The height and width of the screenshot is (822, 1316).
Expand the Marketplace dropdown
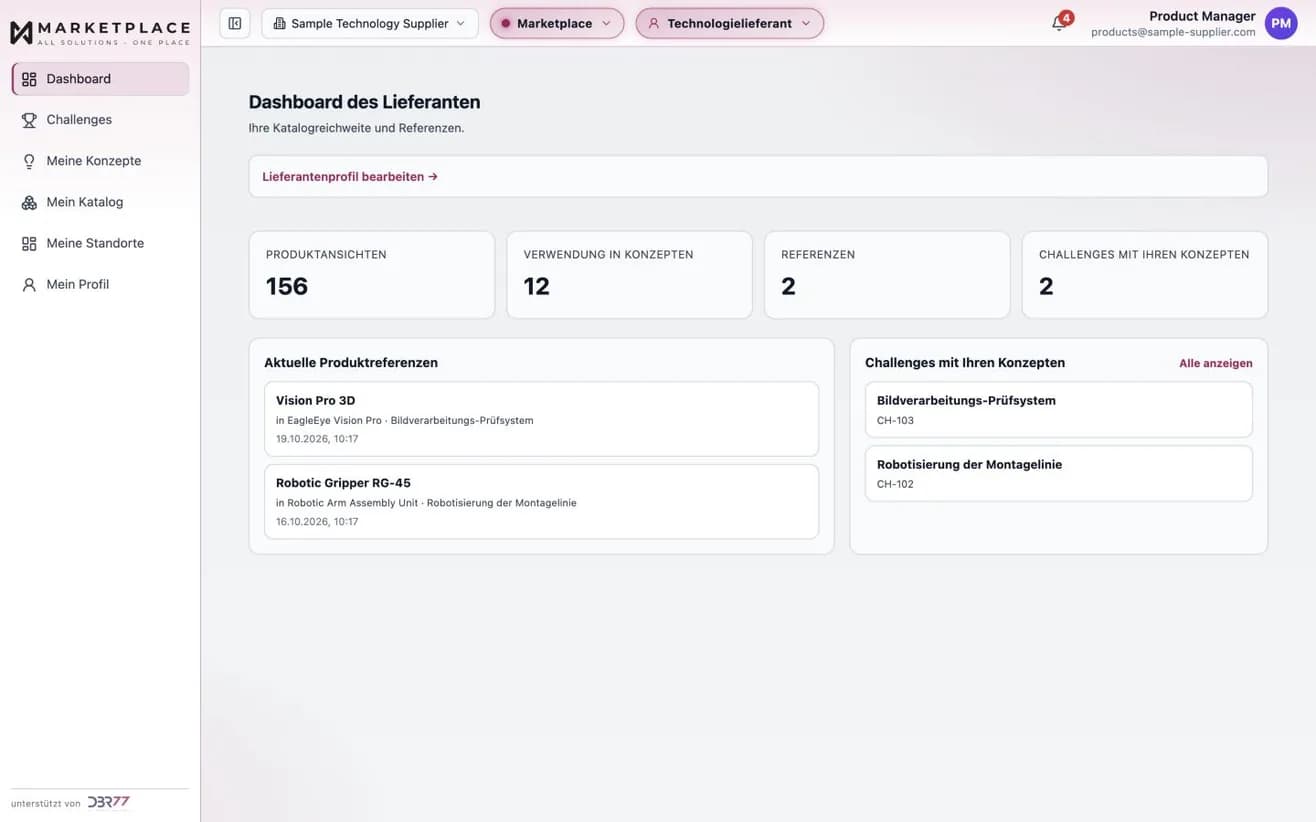coord(557,23)
